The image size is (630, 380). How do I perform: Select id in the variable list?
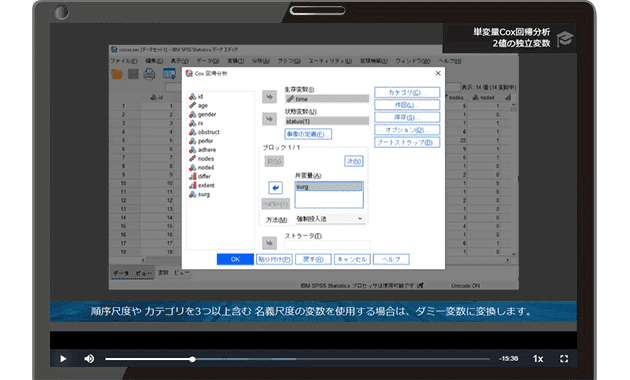tap(200, 96)
